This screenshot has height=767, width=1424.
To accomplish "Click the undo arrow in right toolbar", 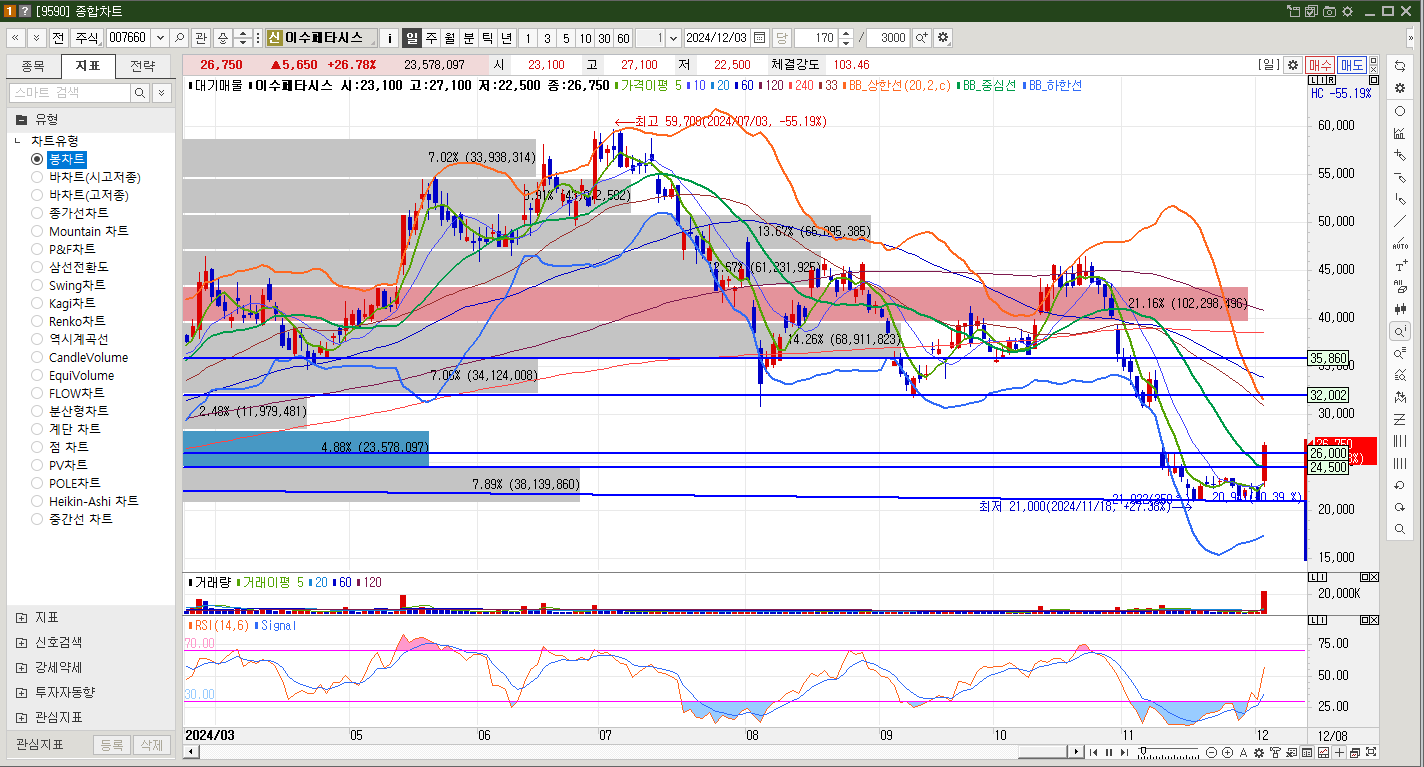I will pos(1400,485).
